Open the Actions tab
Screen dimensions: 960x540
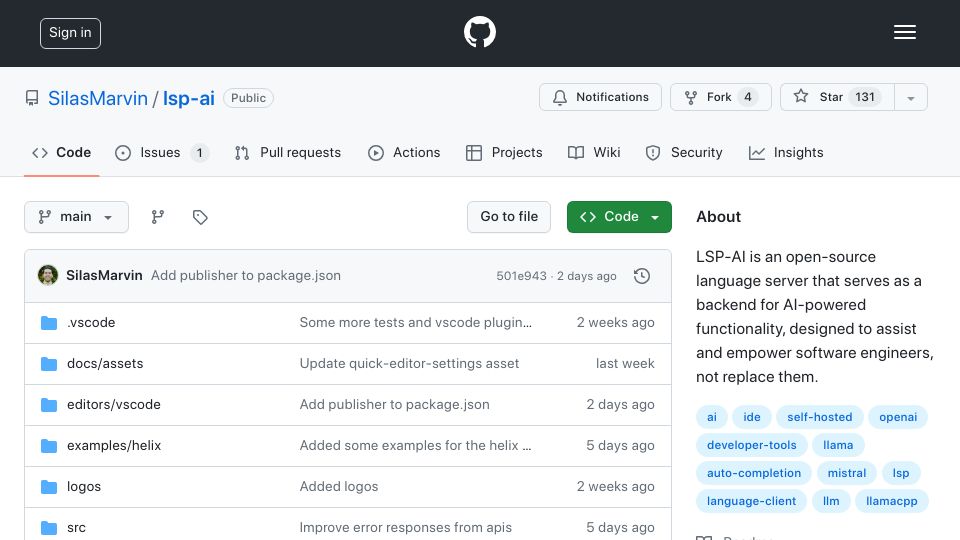pos(403,152)
